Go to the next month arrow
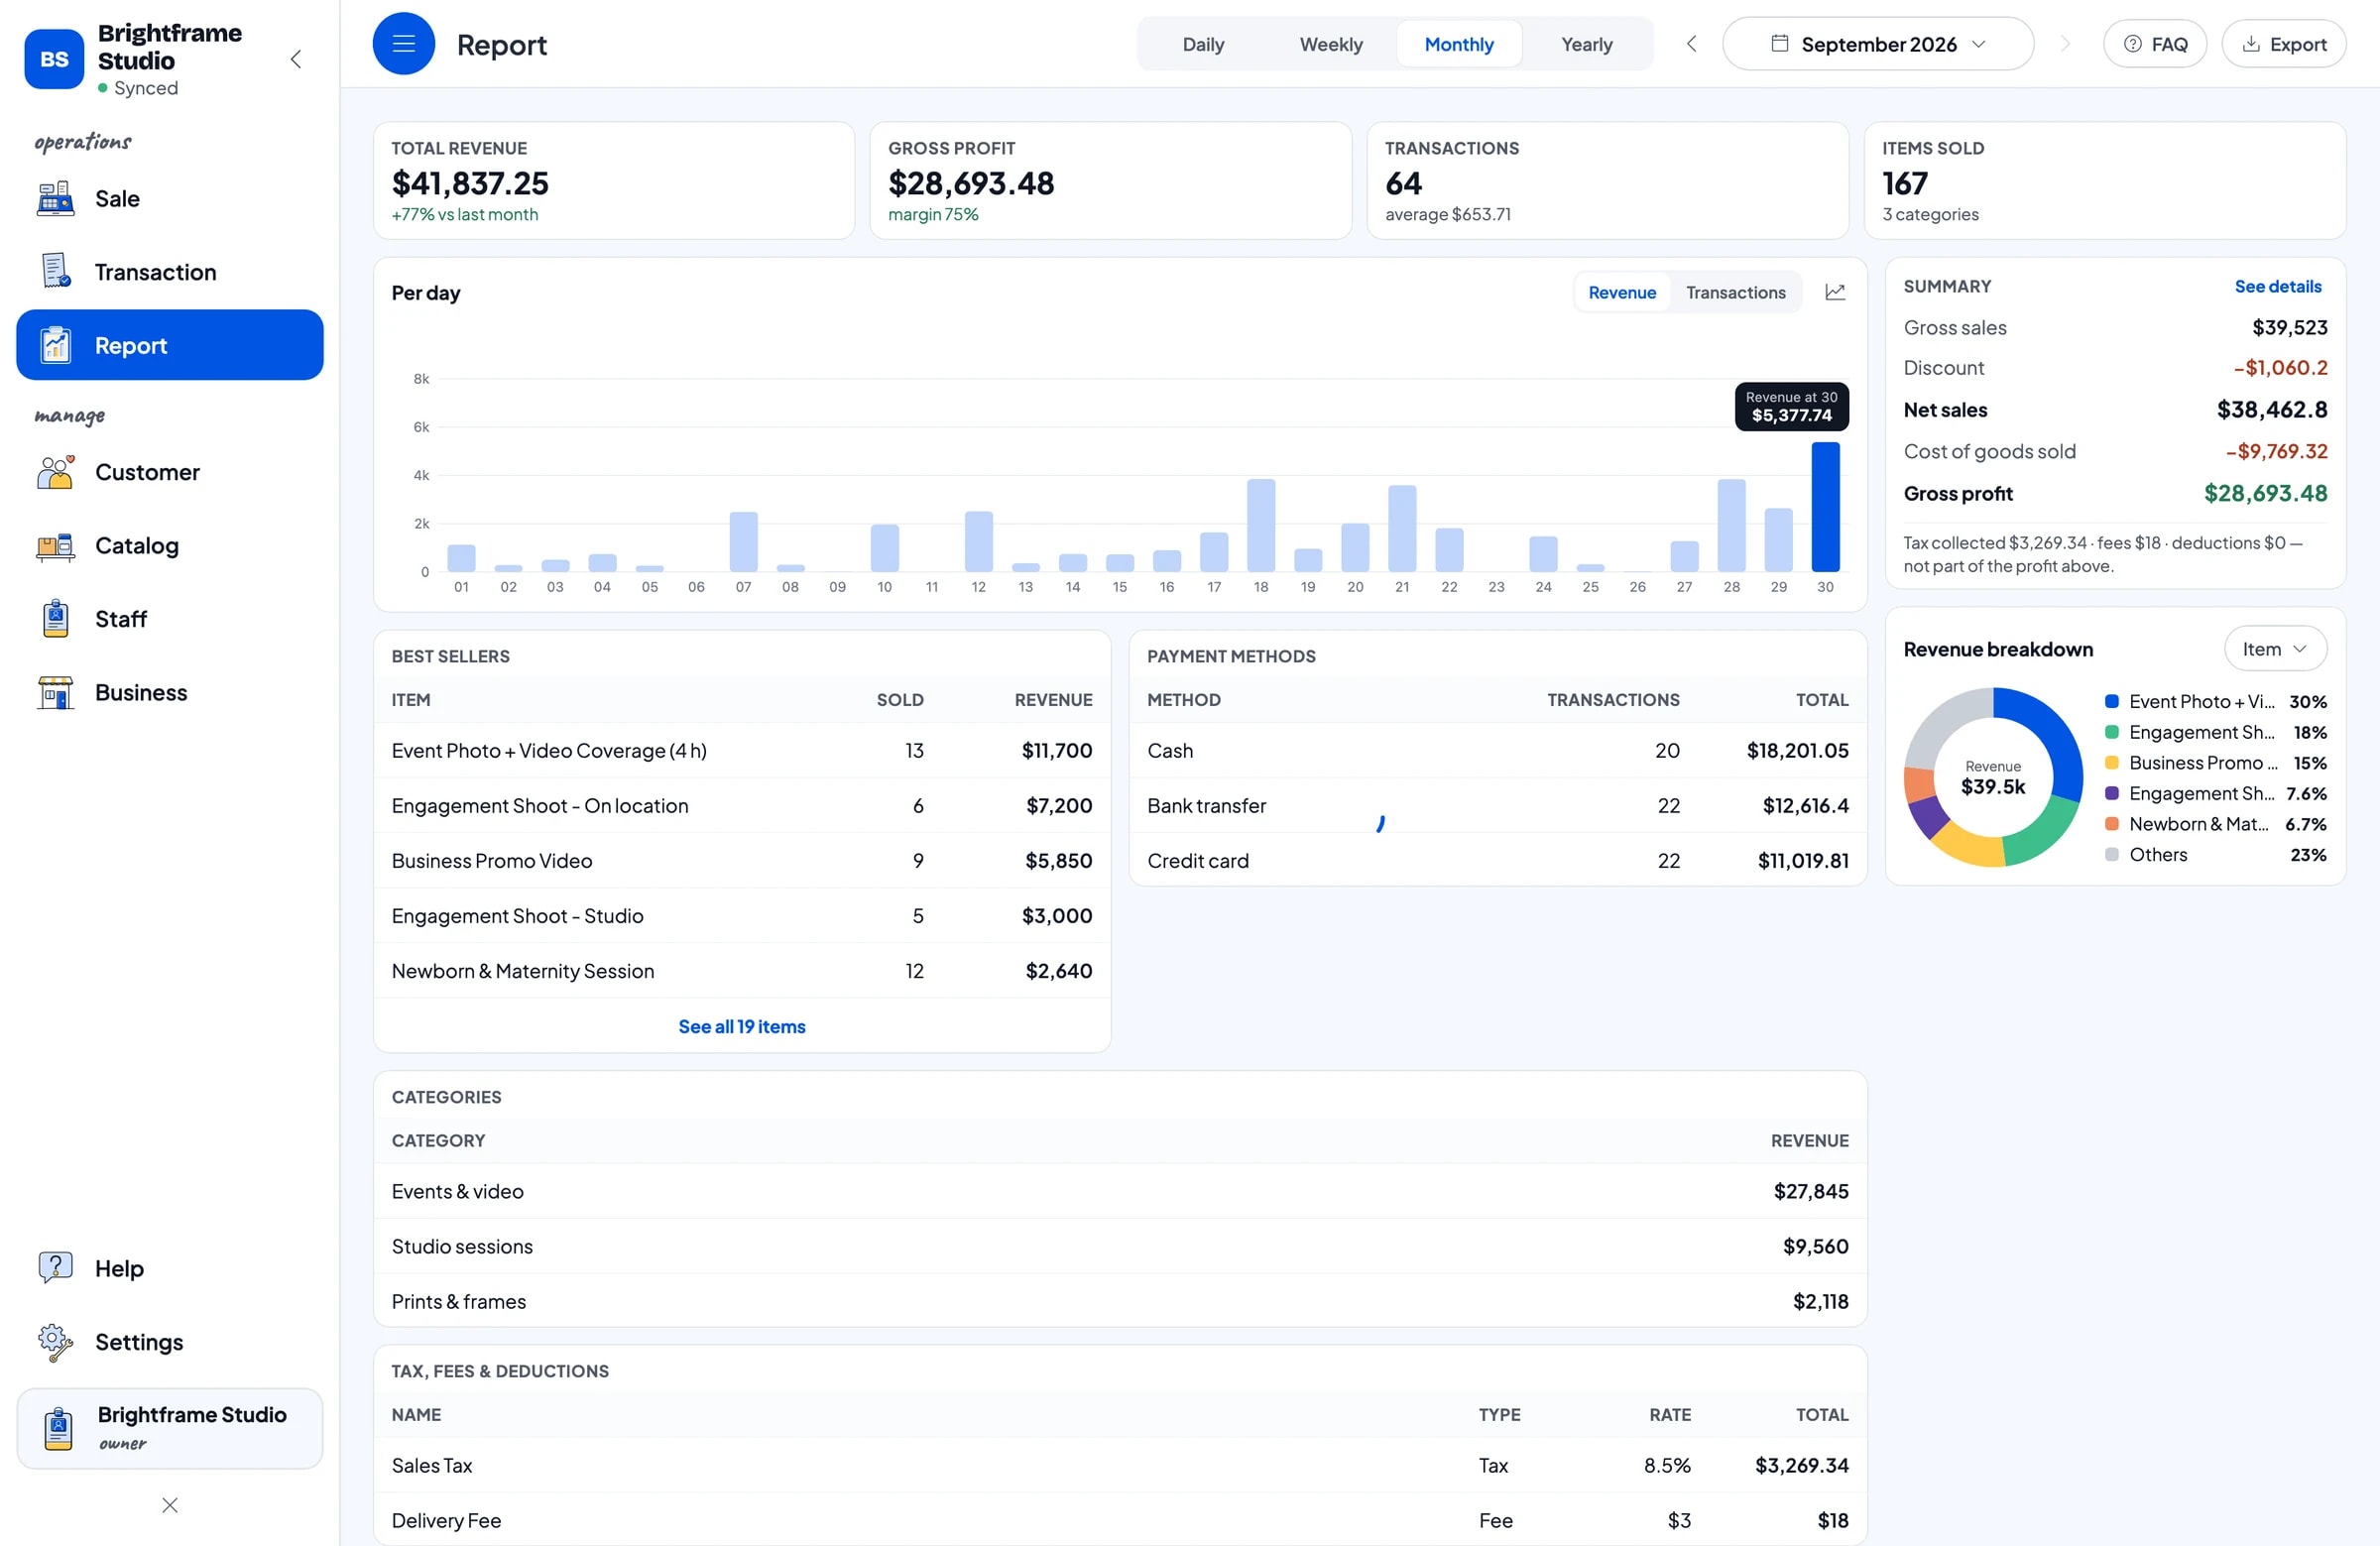The width and height of the screenshot is (2380, 1546). click(x=2066, y=44)
